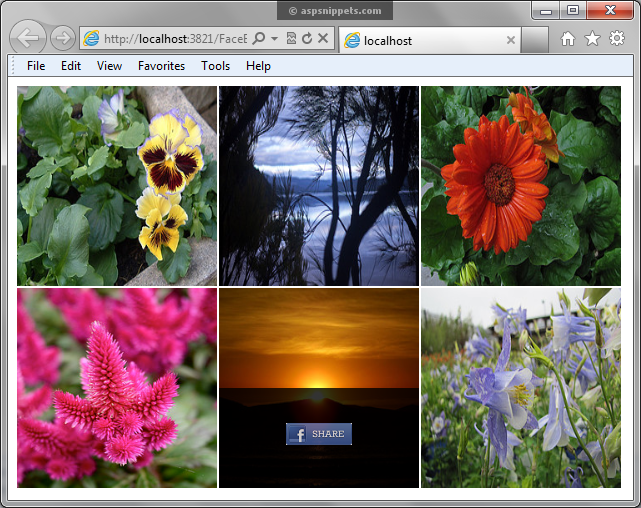Select the blue columbine flowers image

[521, 387]
